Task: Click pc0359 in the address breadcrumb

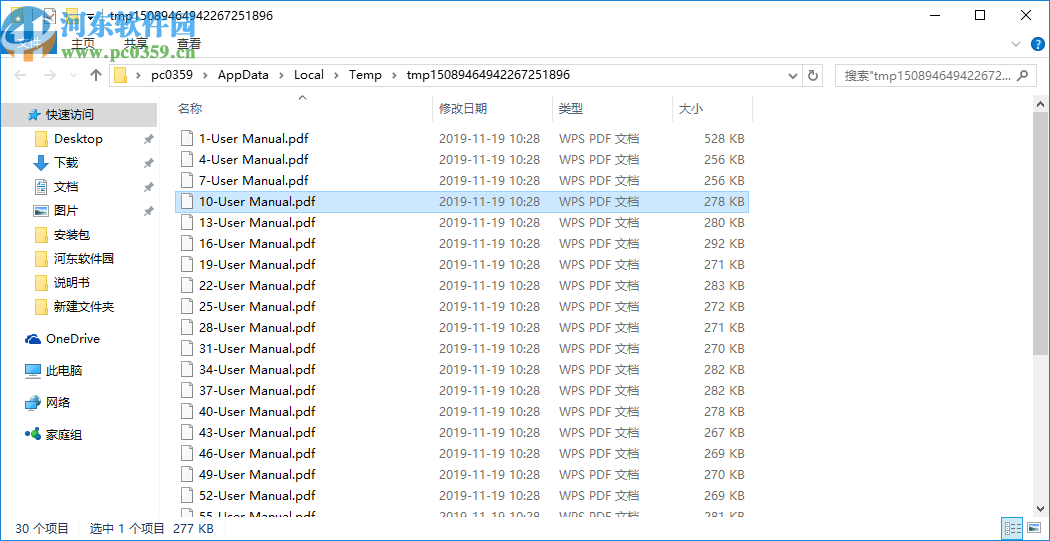Action: (171, 75)
